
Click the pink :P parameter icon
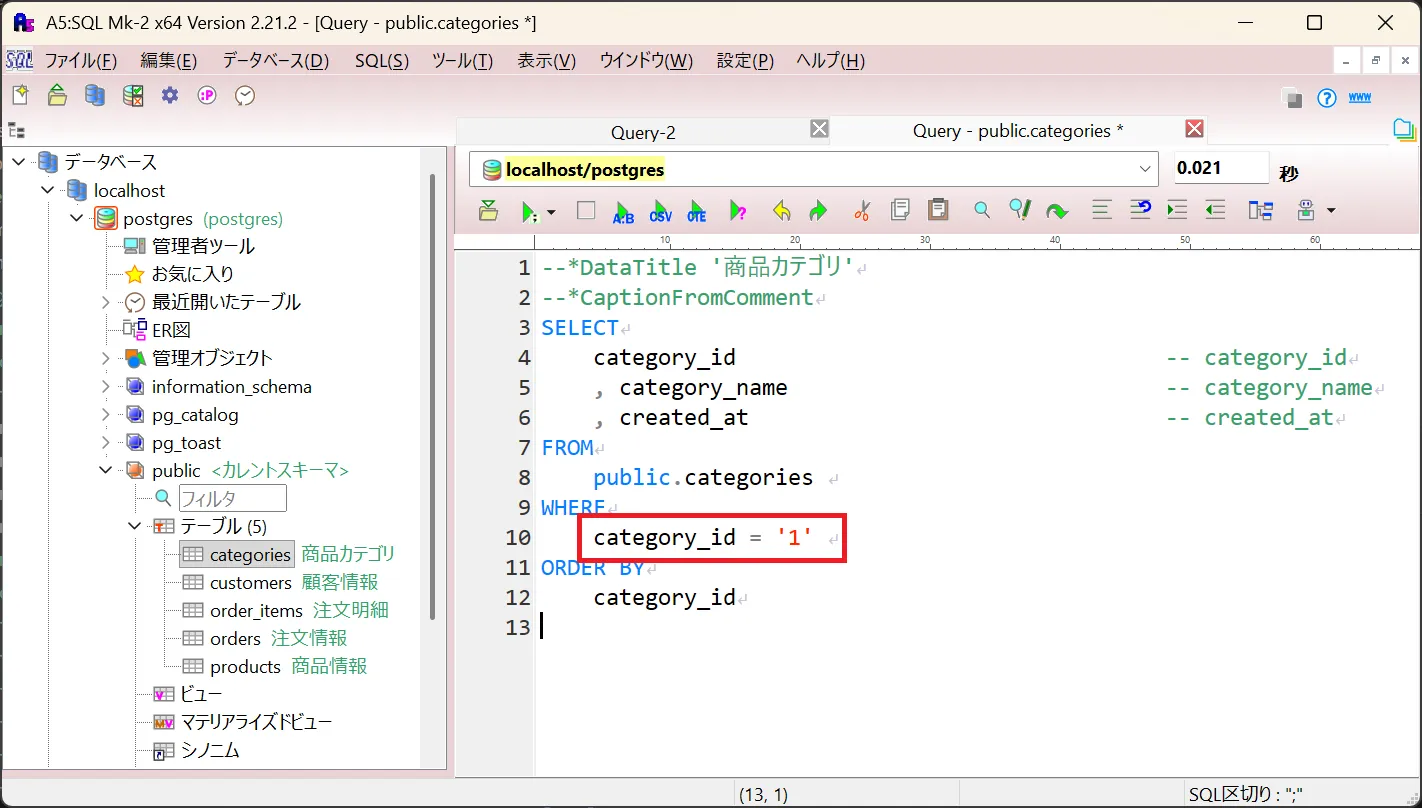coord(207,95)
